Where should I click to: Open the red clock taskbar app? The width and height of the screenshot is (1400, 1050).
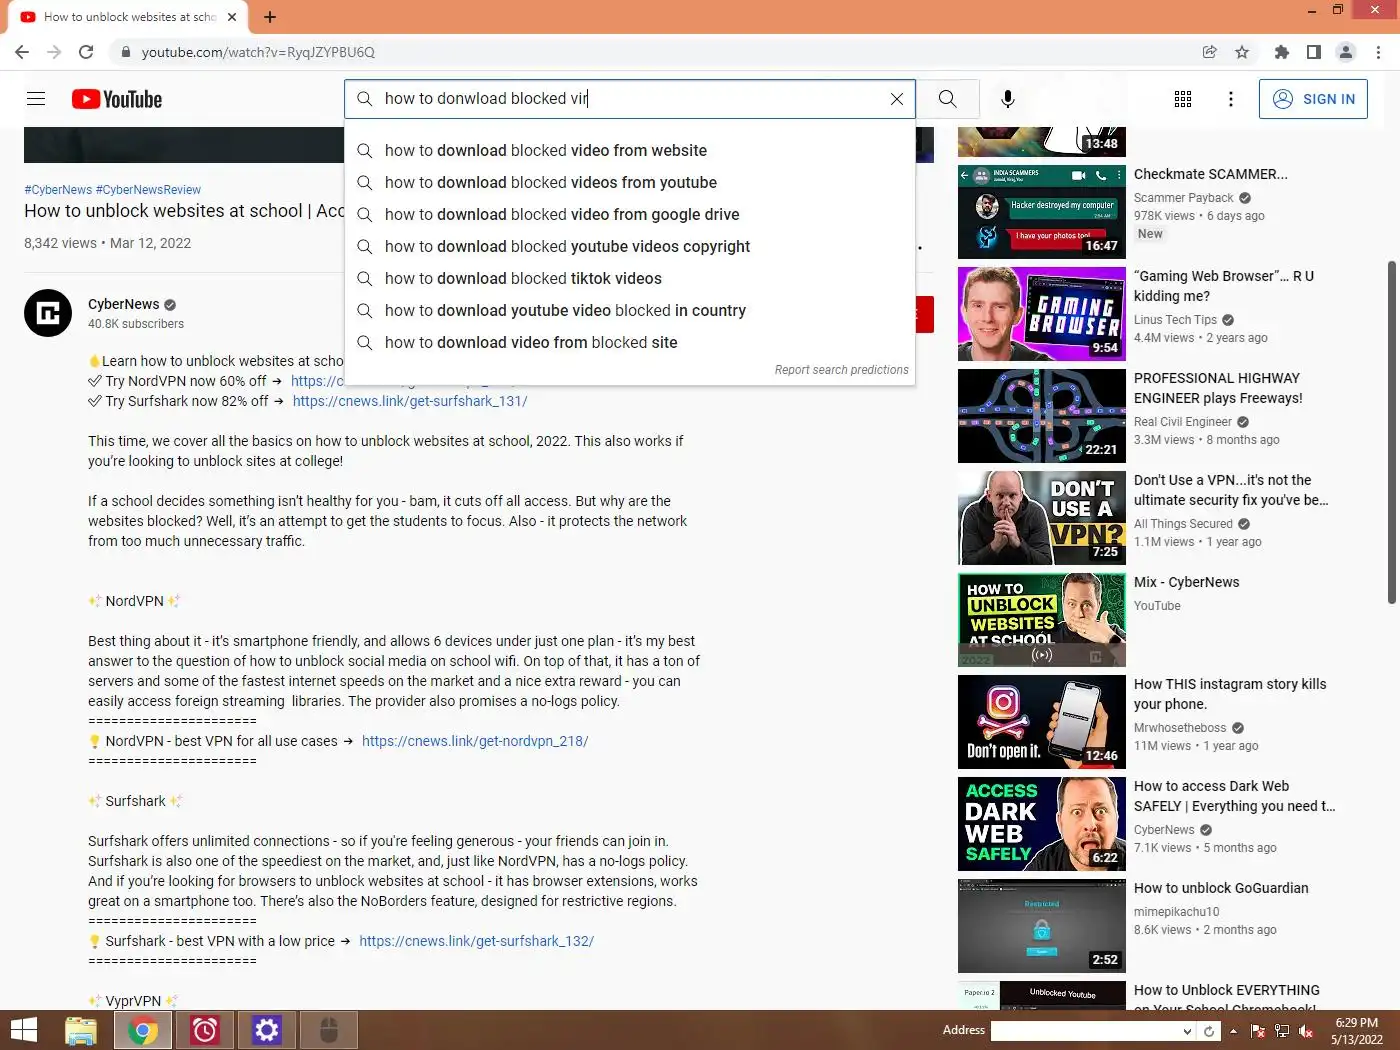click(205, 1030)
